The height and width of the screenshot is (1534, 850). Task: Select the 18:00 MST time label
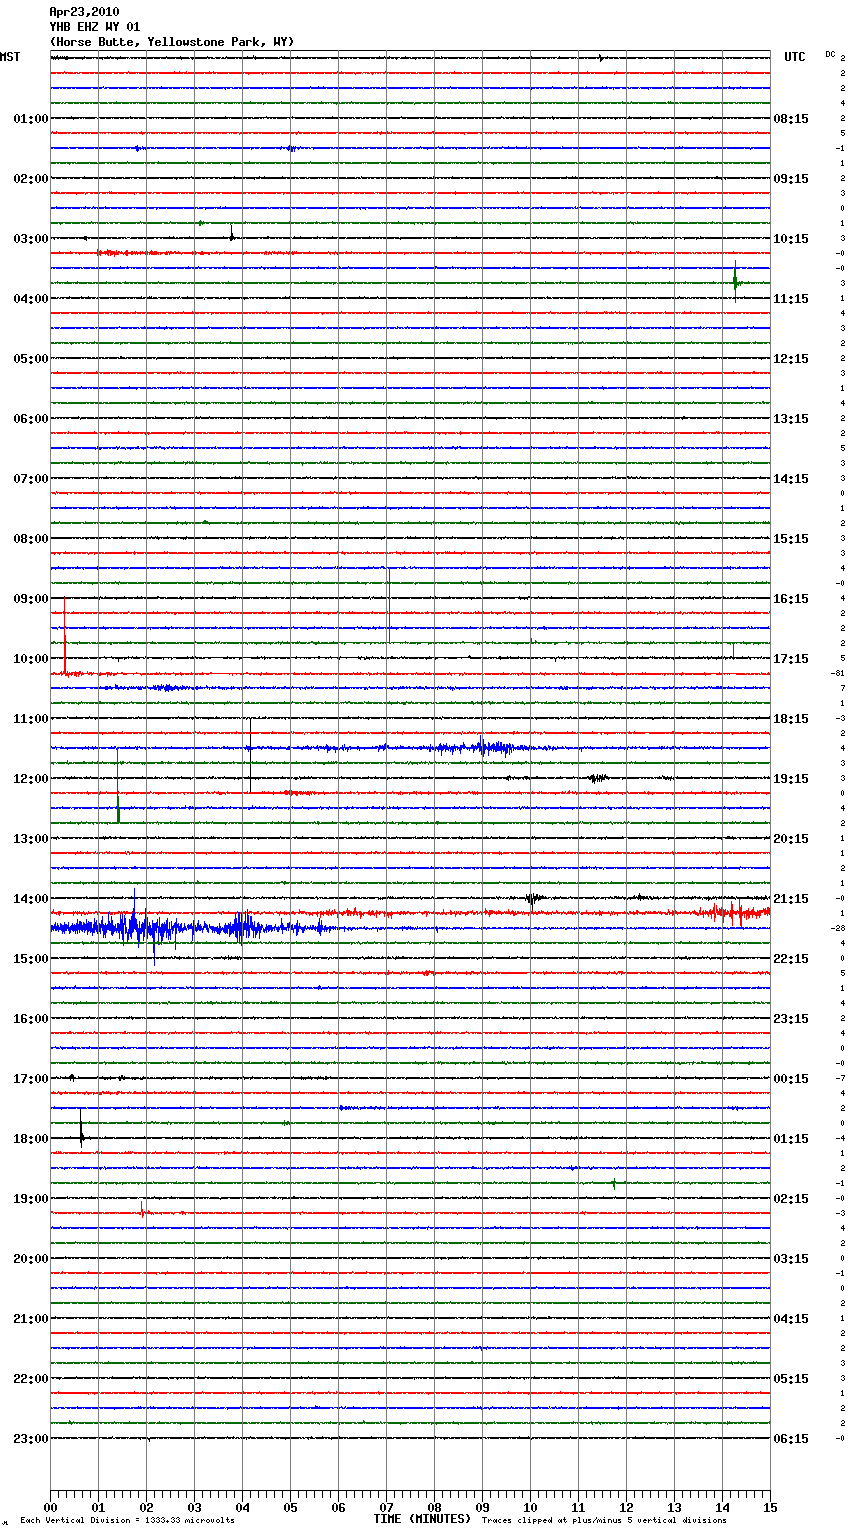(x=31, y=1138)
